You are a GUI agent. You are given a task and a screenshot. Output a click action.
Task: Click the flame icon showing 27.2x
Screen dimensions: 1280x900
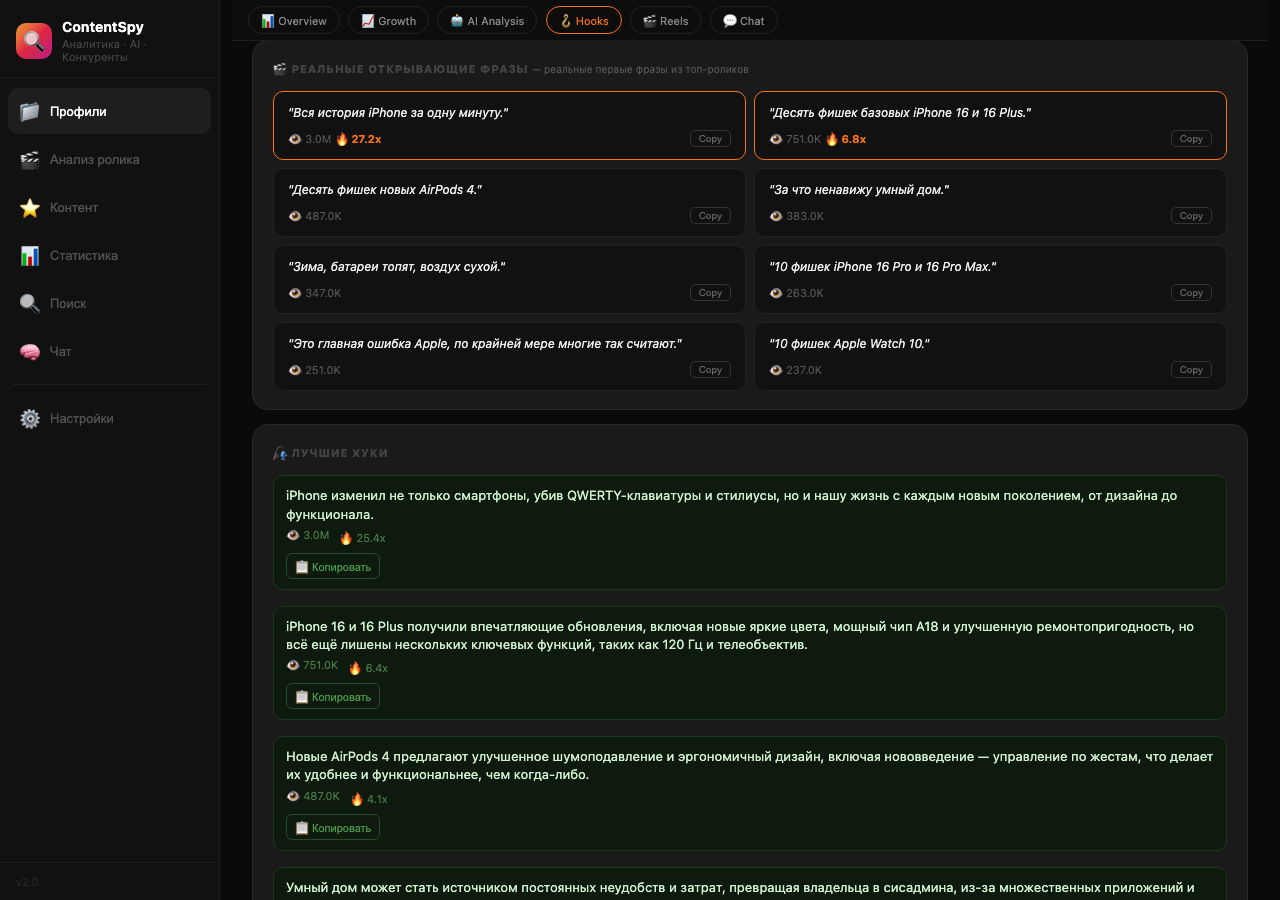click(x=341, y=139)
